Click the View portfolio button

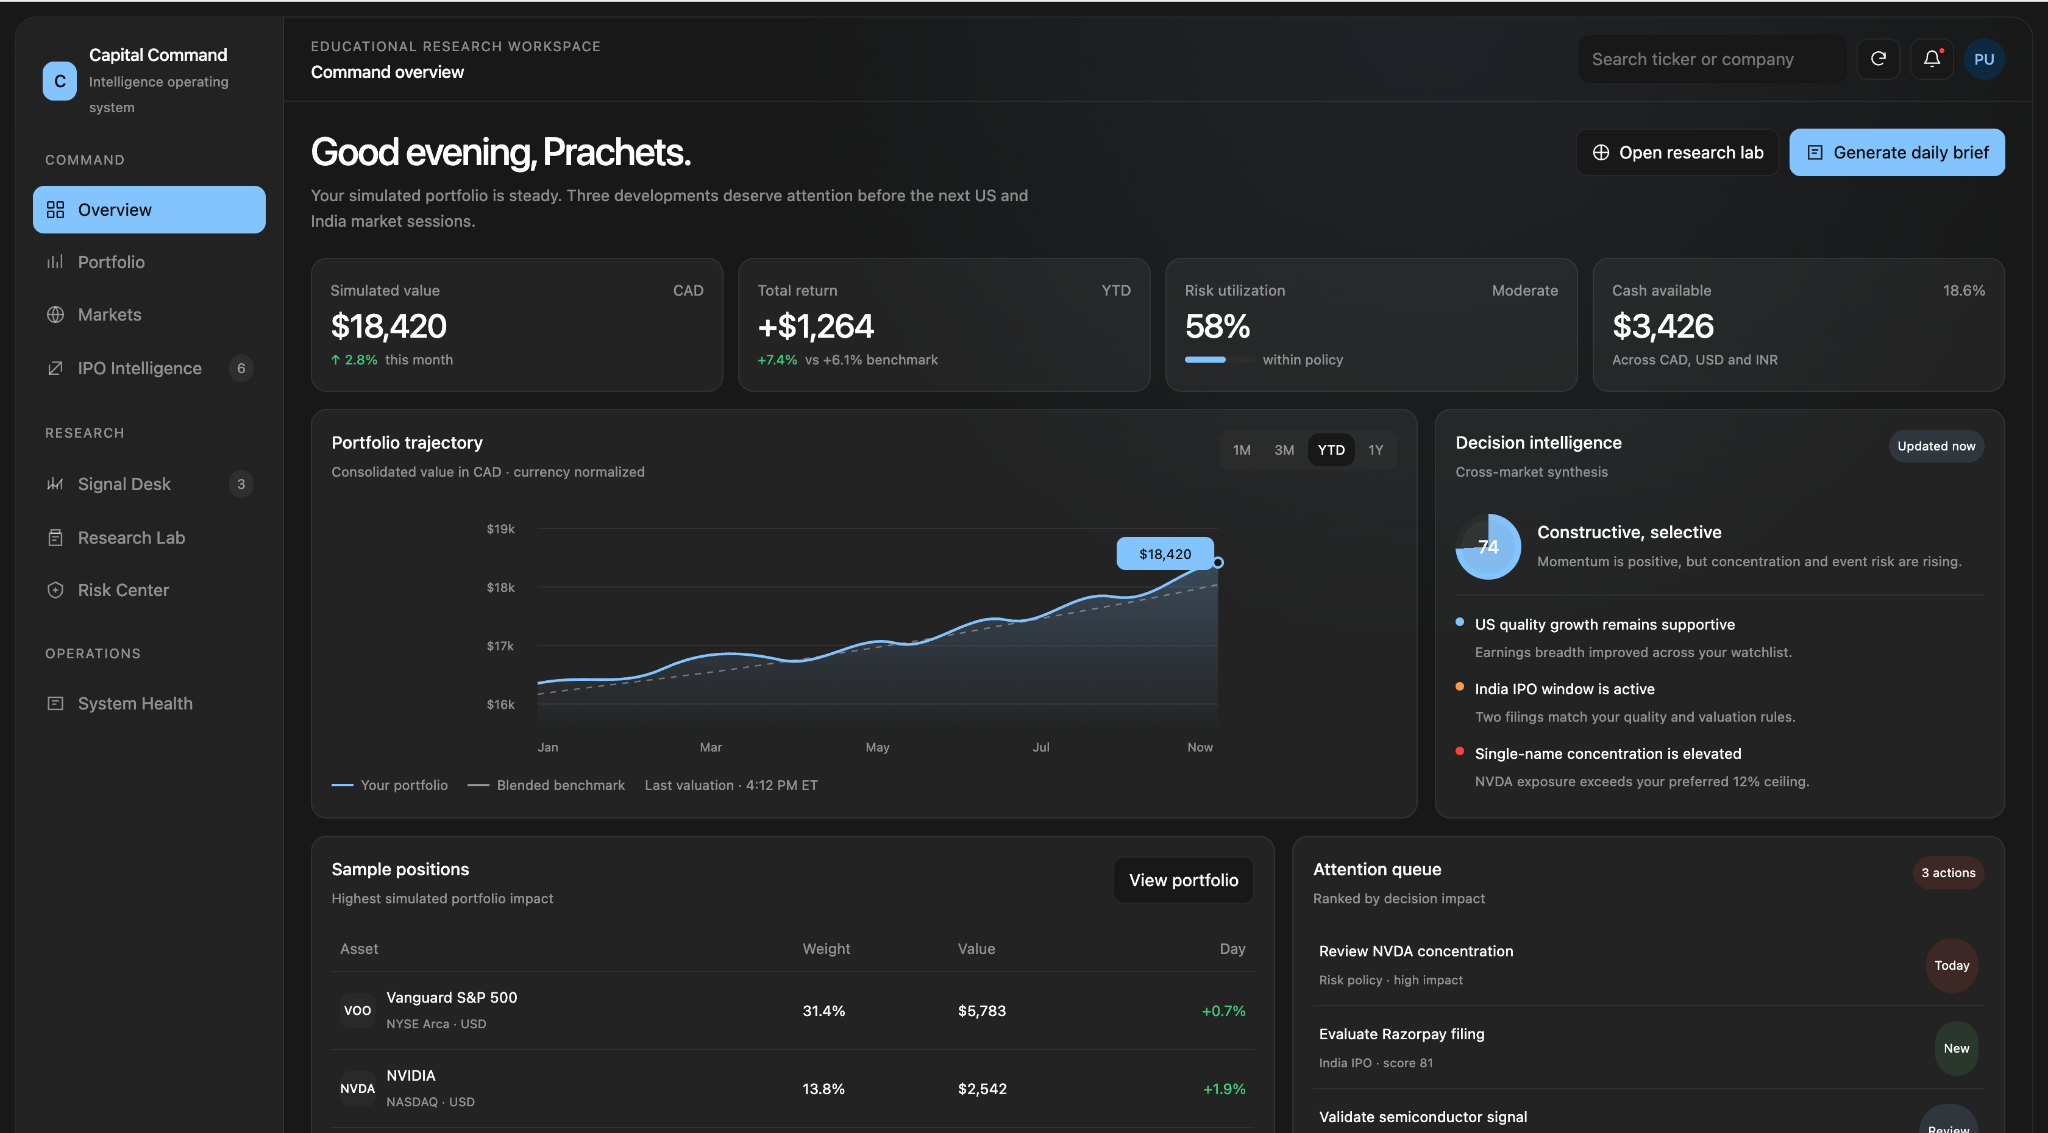click(1183, 880)
